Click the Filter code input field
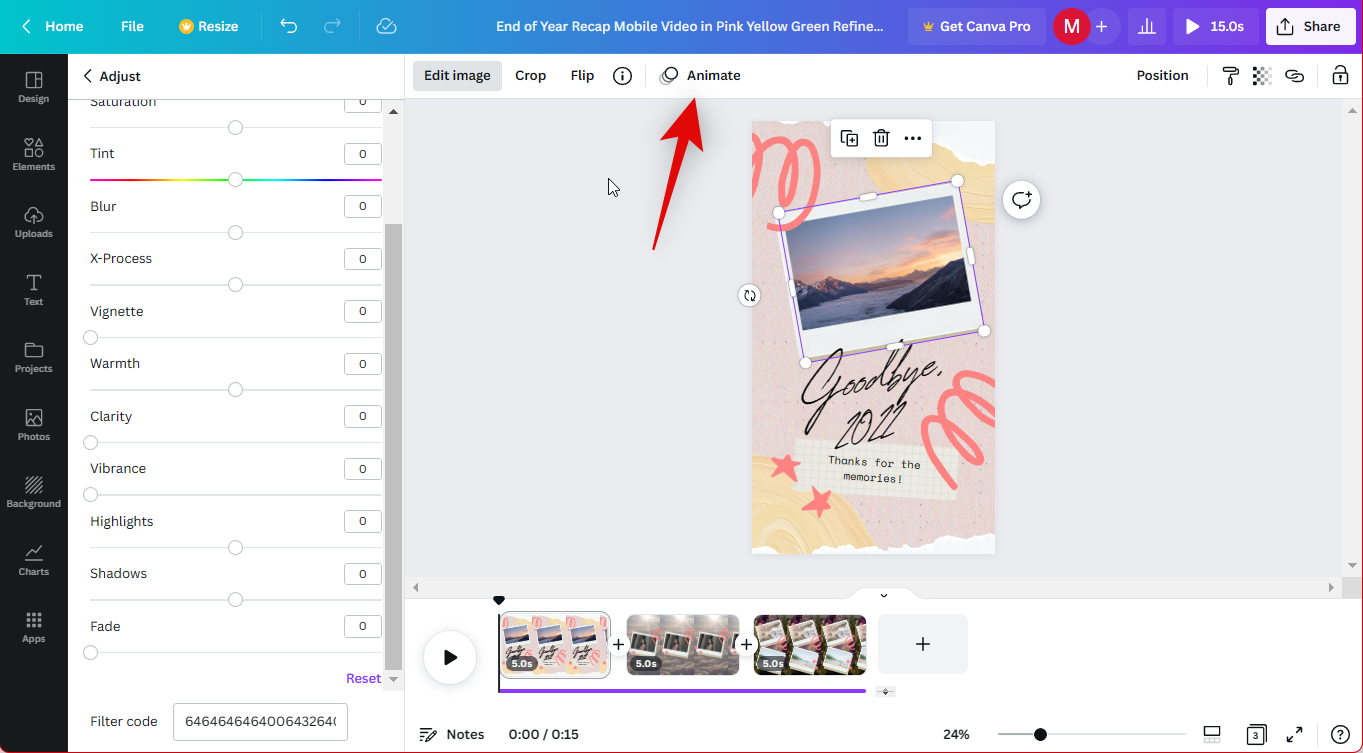Screen dimensions: 1363x753 point(260,721)
